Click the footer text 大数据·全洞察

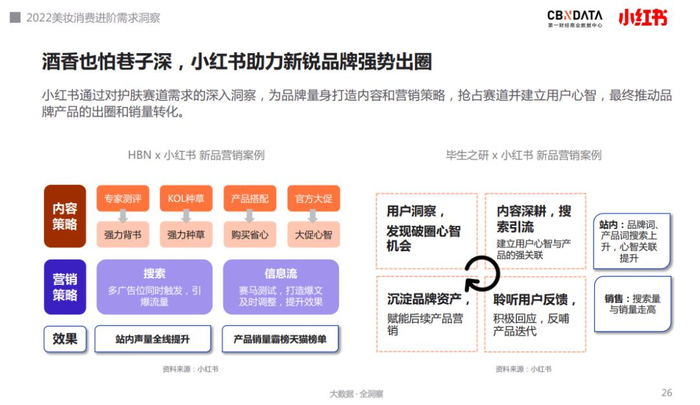coord(356,394)
